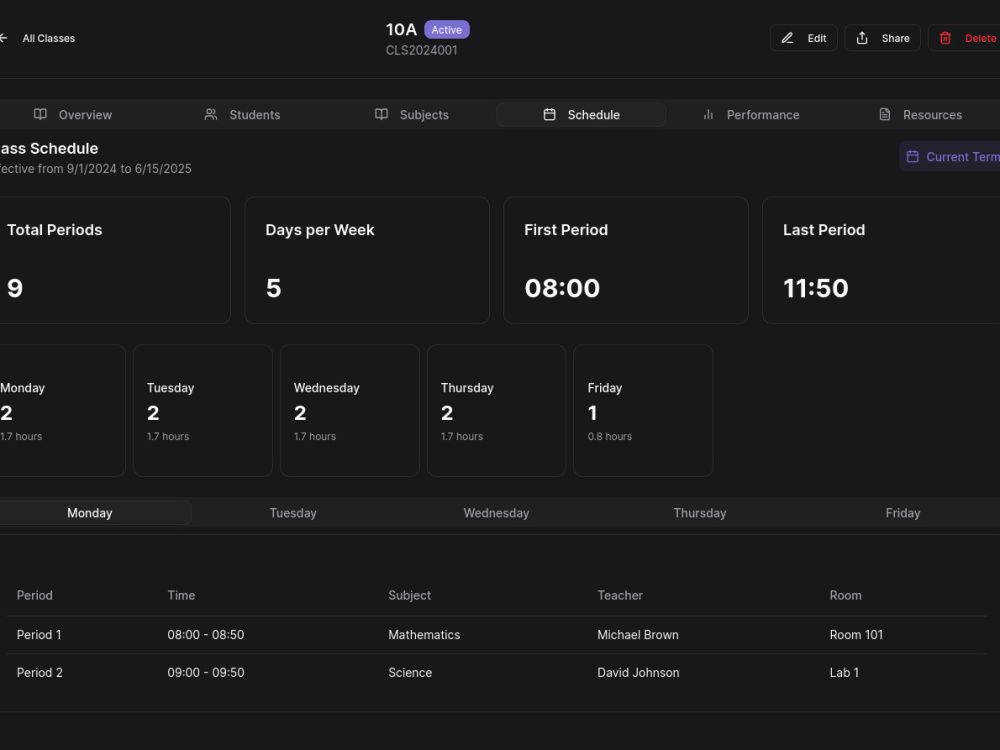Viewport: 1000px width, 750px height.
Task: Click the Monday summary card
Action: pyautogui.click(x=62, y=411)
